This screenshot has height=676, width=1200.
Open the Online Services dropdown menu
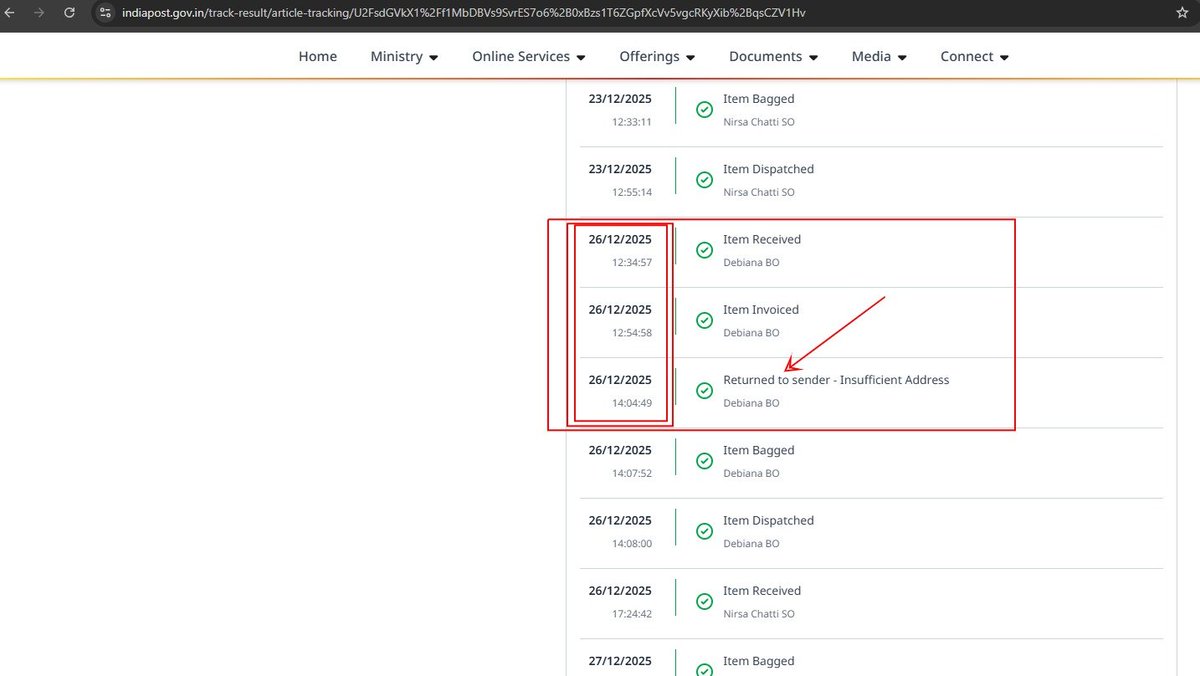point(529,57)
